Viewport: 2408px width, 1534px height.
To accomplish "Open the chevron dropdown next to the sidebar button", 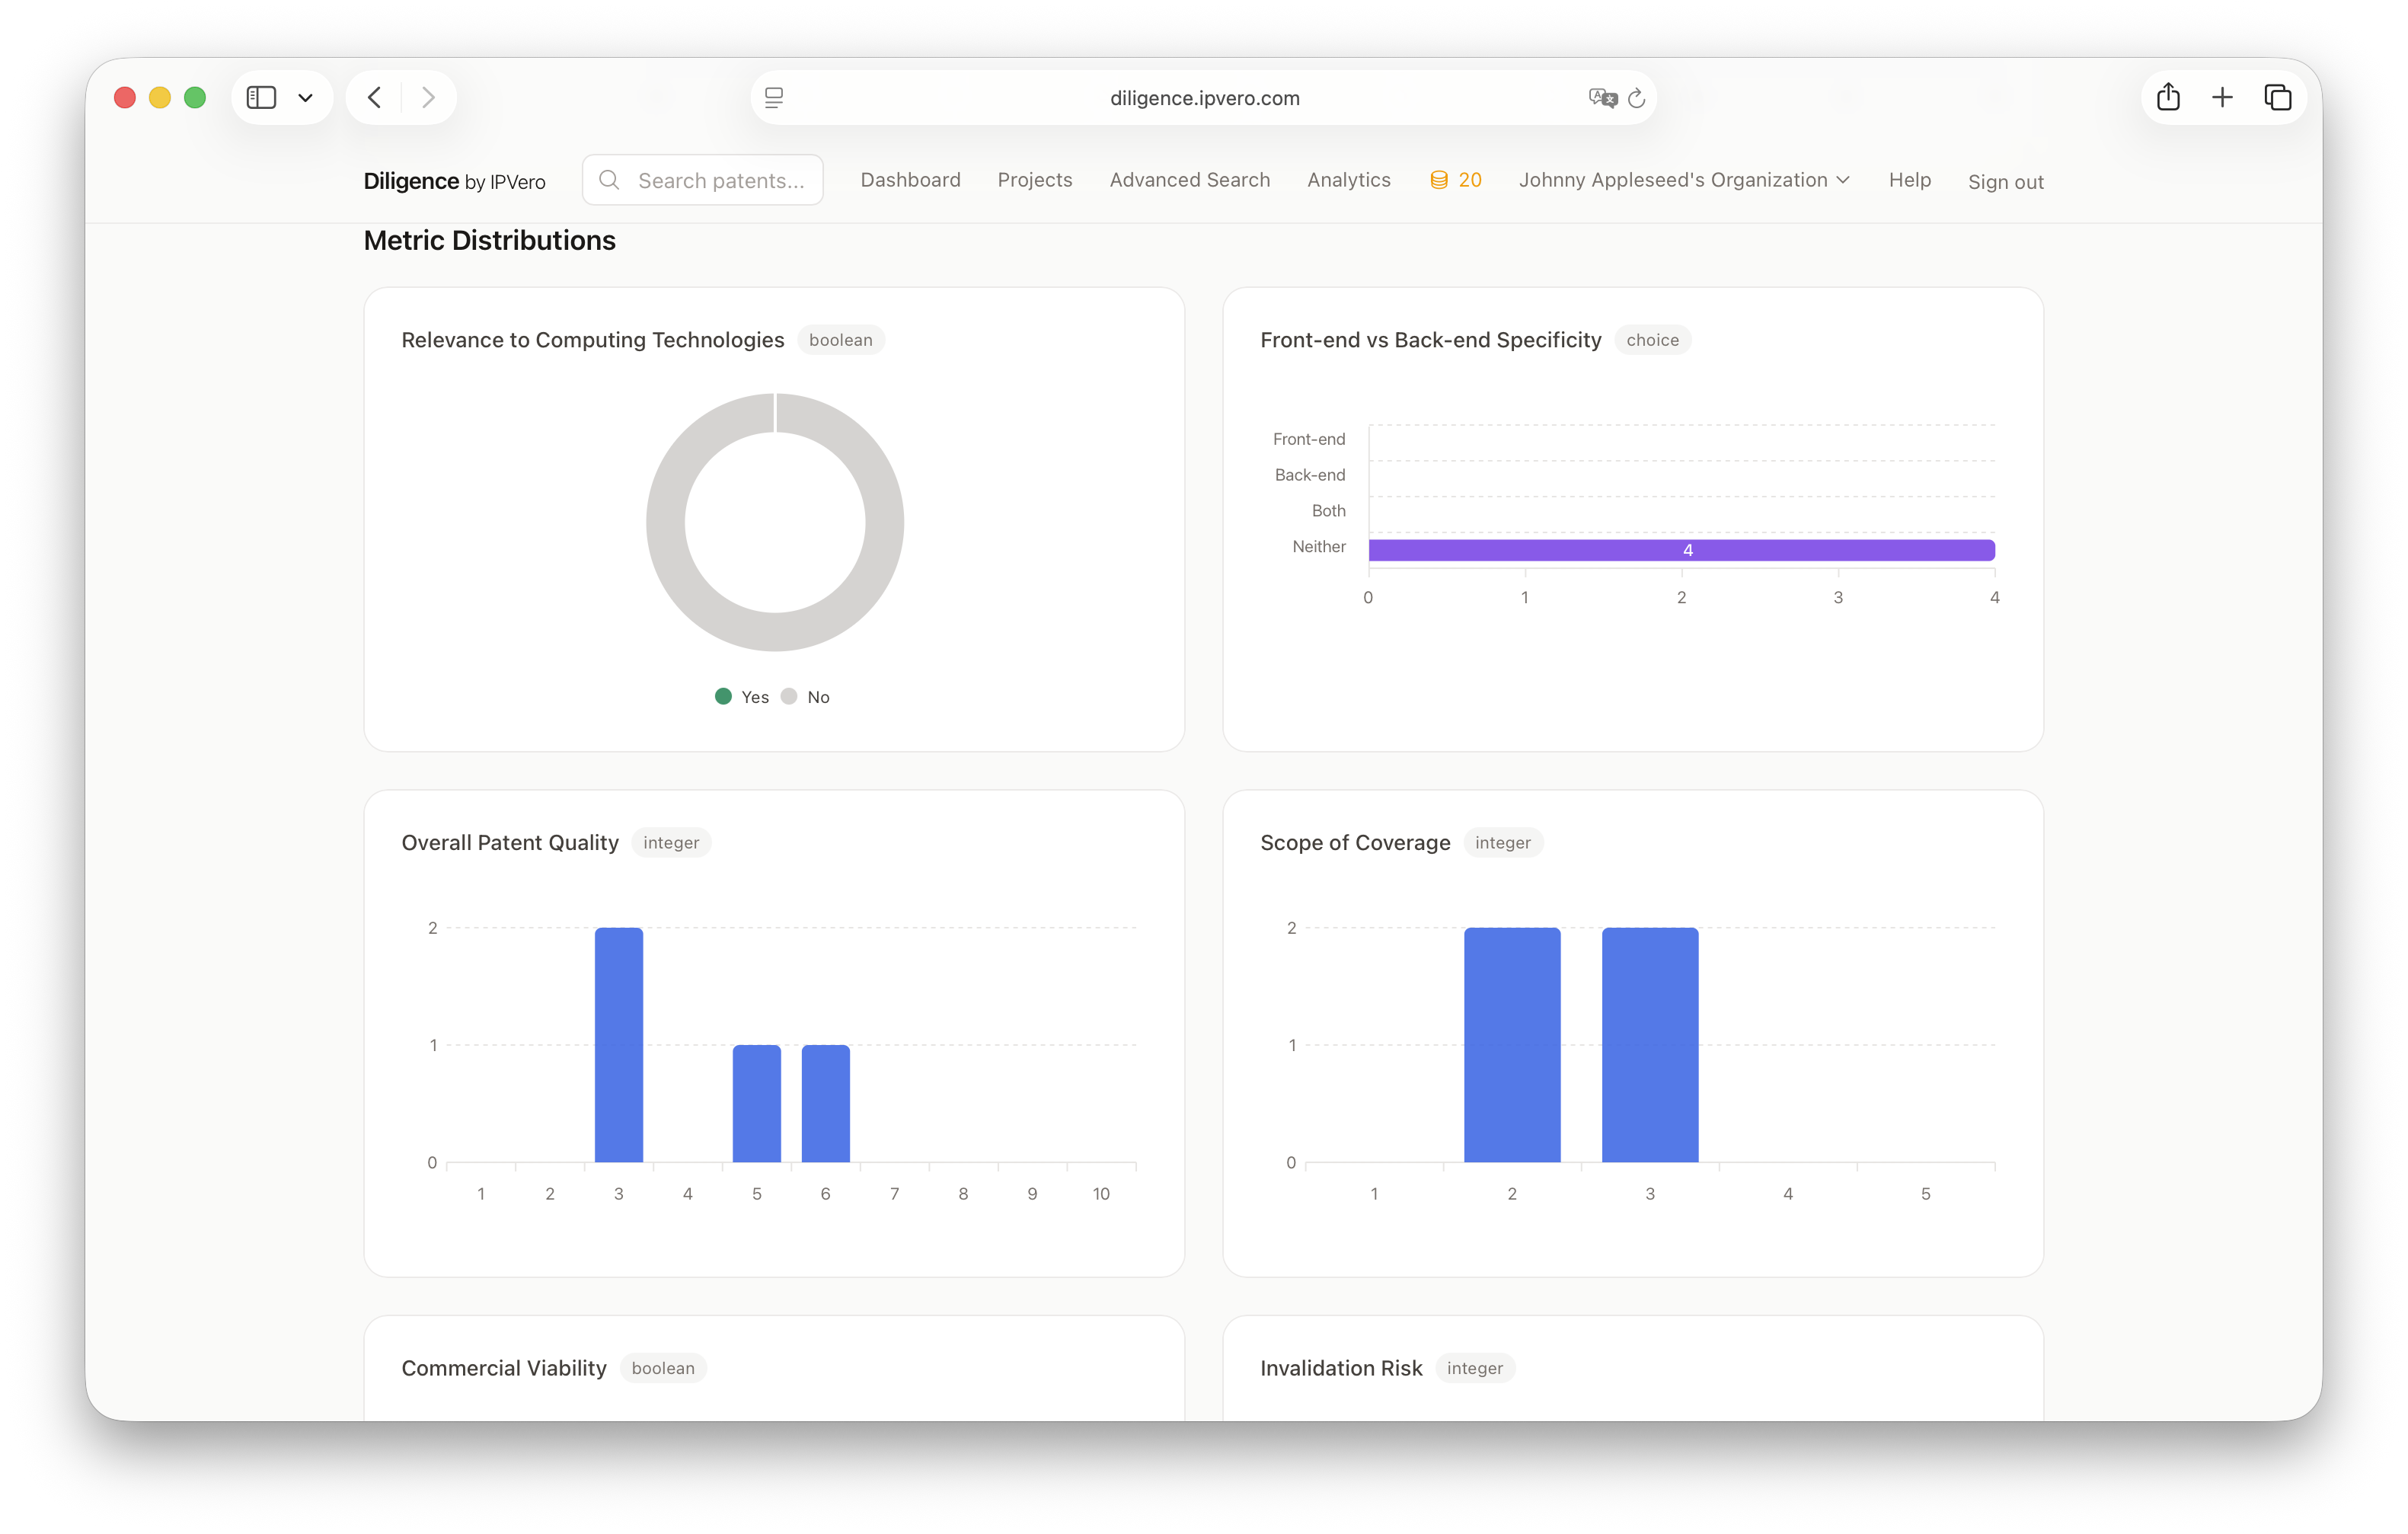I will pyautogui.click(x=307, y=97).
